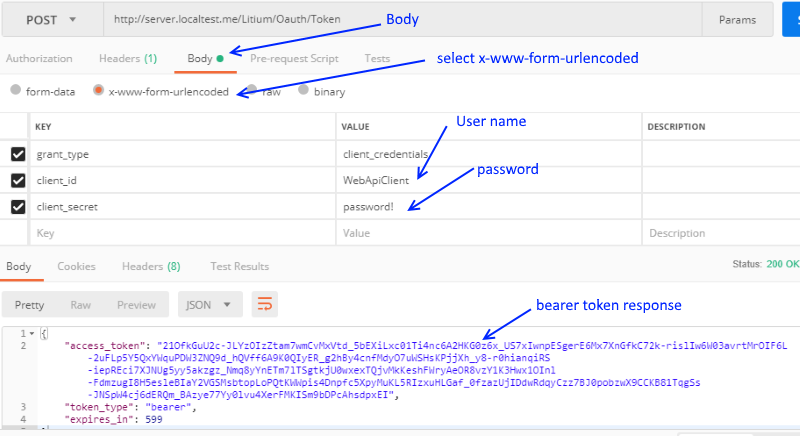Choose the raw body radio button
Screen dimensions: 800x436
(252, 90)
